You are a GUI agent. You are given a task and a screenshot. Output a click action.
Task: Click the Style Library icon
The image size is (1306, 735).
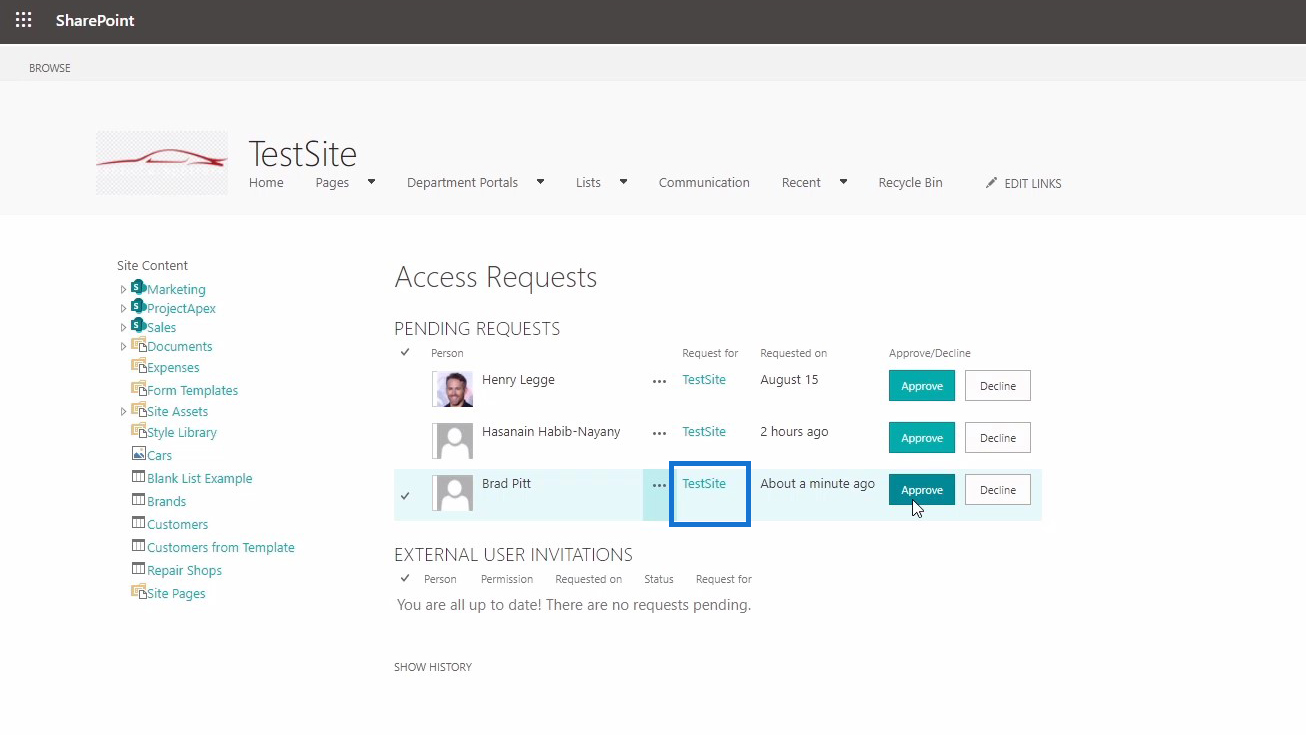pos(139,431)
